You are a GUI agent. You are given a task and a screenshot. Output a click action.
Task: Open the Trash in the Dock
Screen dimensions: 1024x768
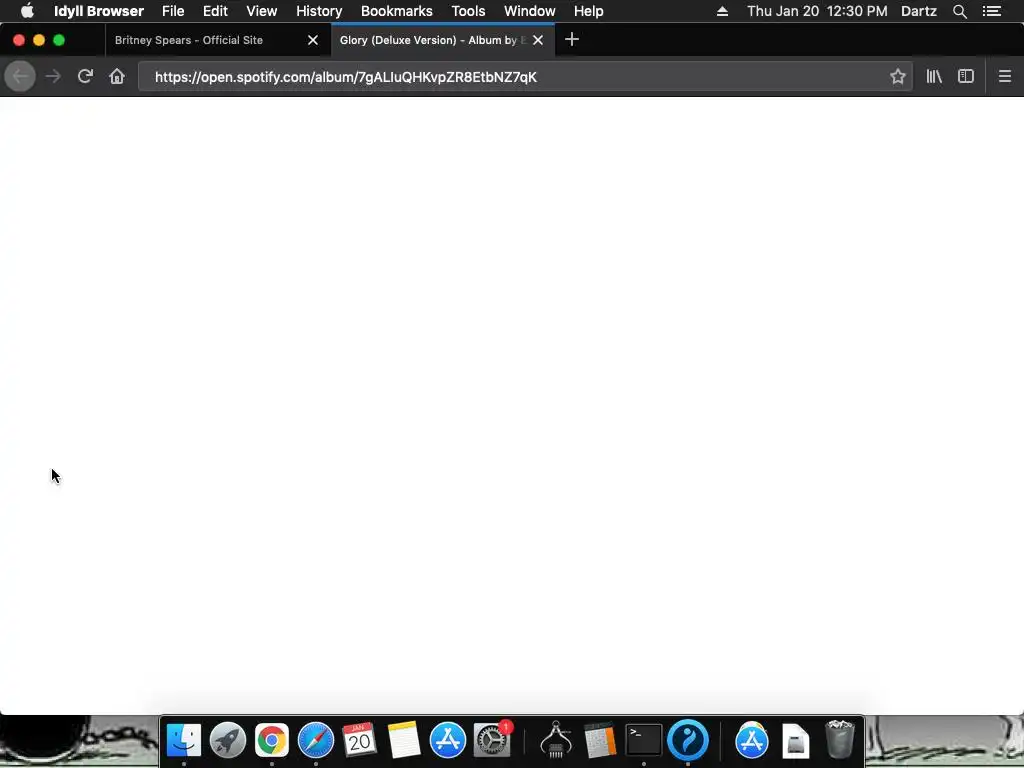[840, 740]
